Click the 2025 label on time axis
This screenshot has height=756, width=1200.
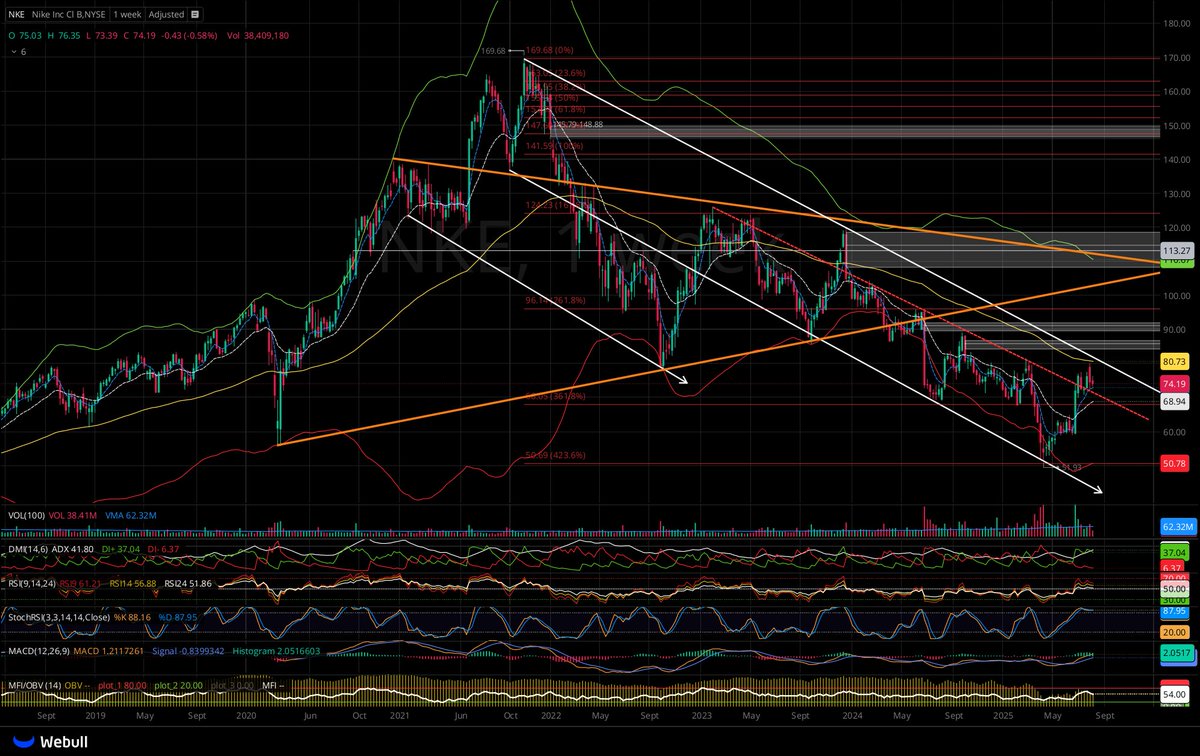click(x=1003, y=718)
